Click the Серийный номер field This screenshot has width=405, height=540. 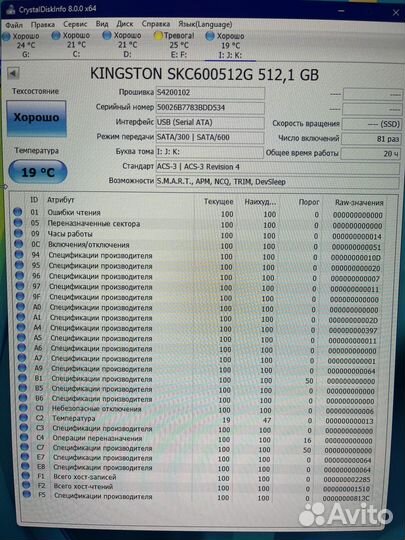pyautogui.click(x=210, y=107)
